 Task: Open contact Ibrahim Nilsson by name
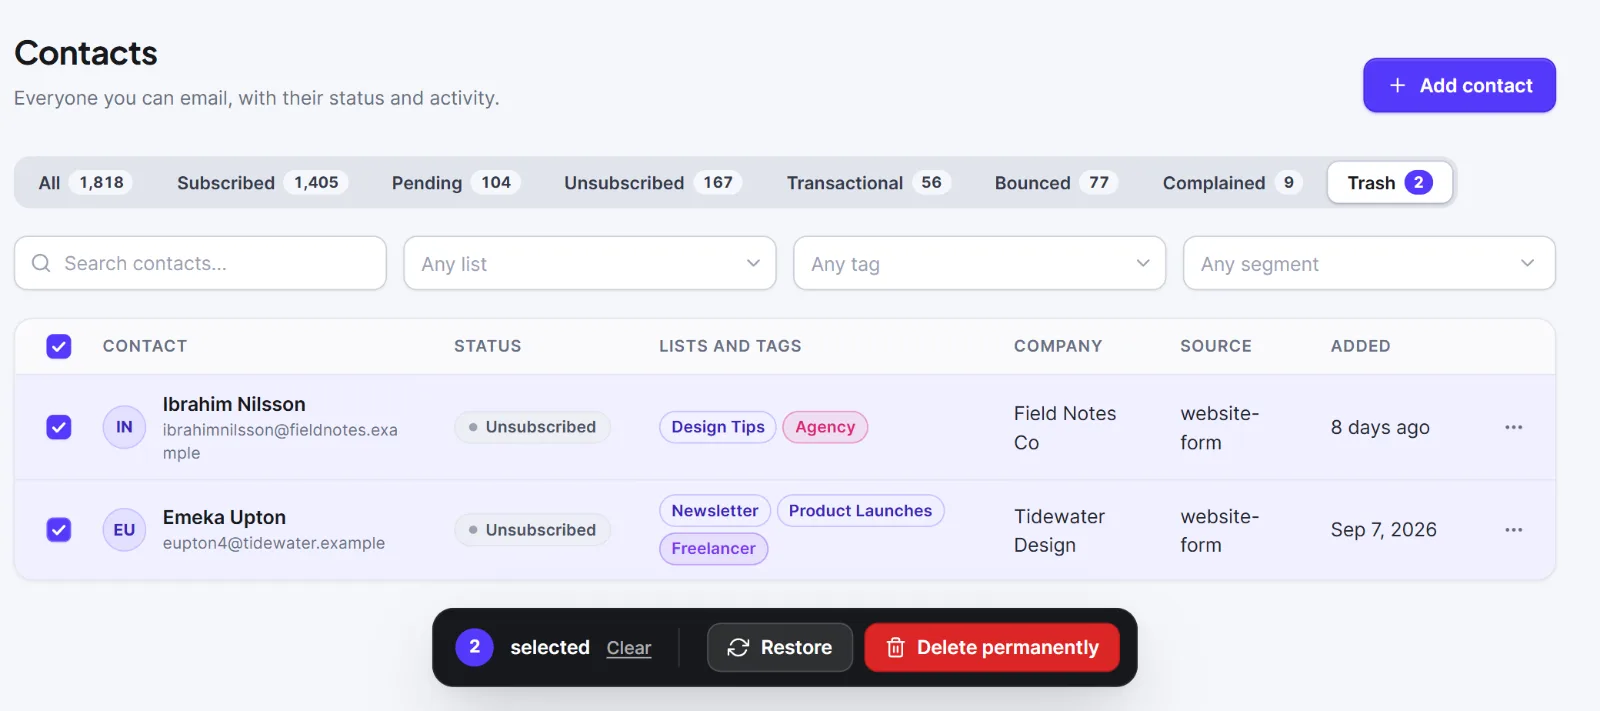234,404
